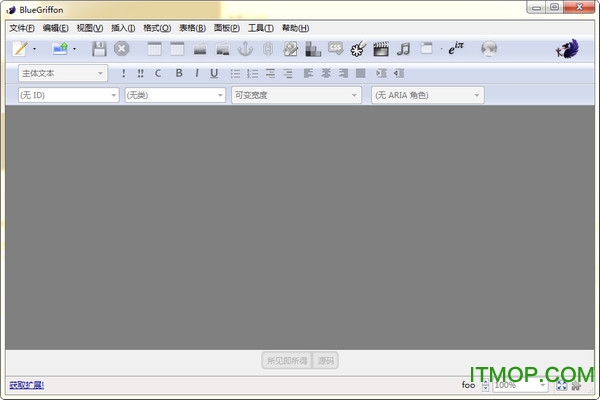Click the 可变宽度 font width field

coord(296,95)
